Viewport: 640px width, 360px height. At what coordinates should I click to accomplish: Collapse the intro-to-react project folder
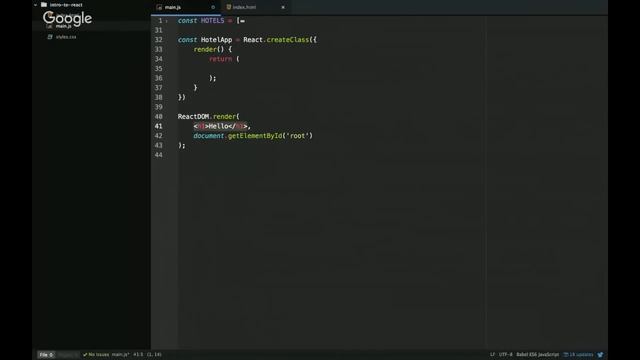(36, 5)
